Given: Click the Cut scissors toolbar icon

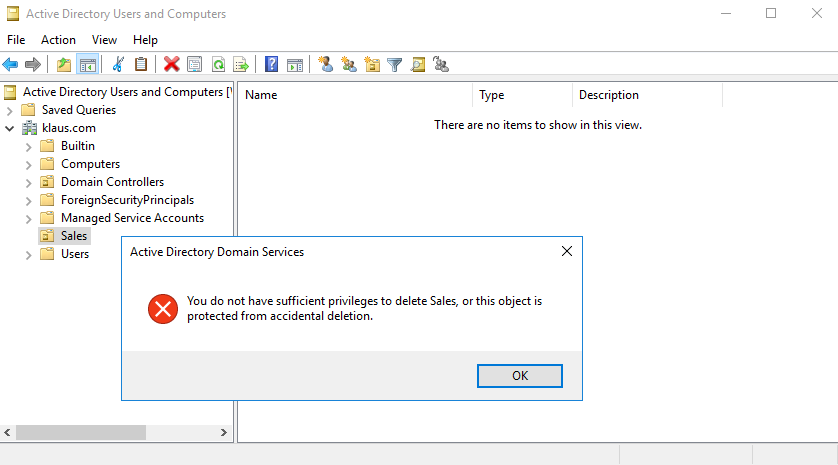Looking at the screenshot, I should pos(118,65).
